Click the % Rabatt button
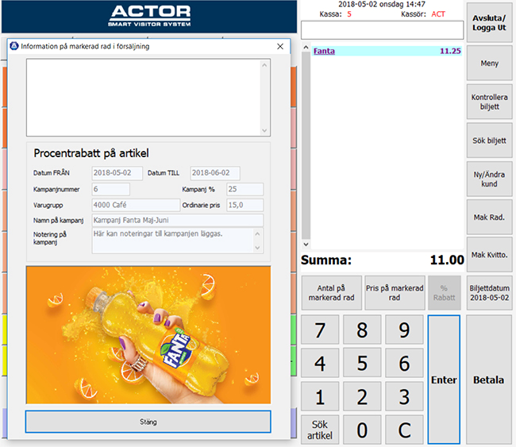The width and height of the screenshot is (516, 447). coord(444,293)
